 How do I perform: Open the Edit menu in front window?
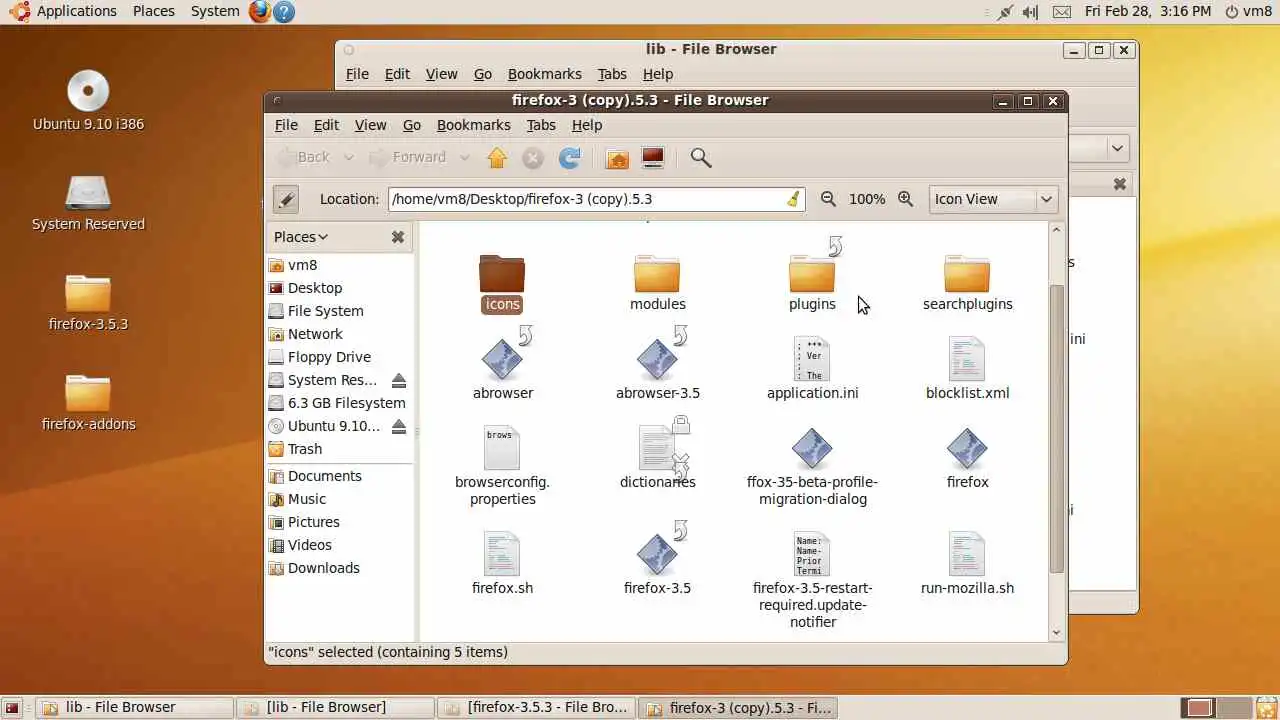[x=326, y=125]
